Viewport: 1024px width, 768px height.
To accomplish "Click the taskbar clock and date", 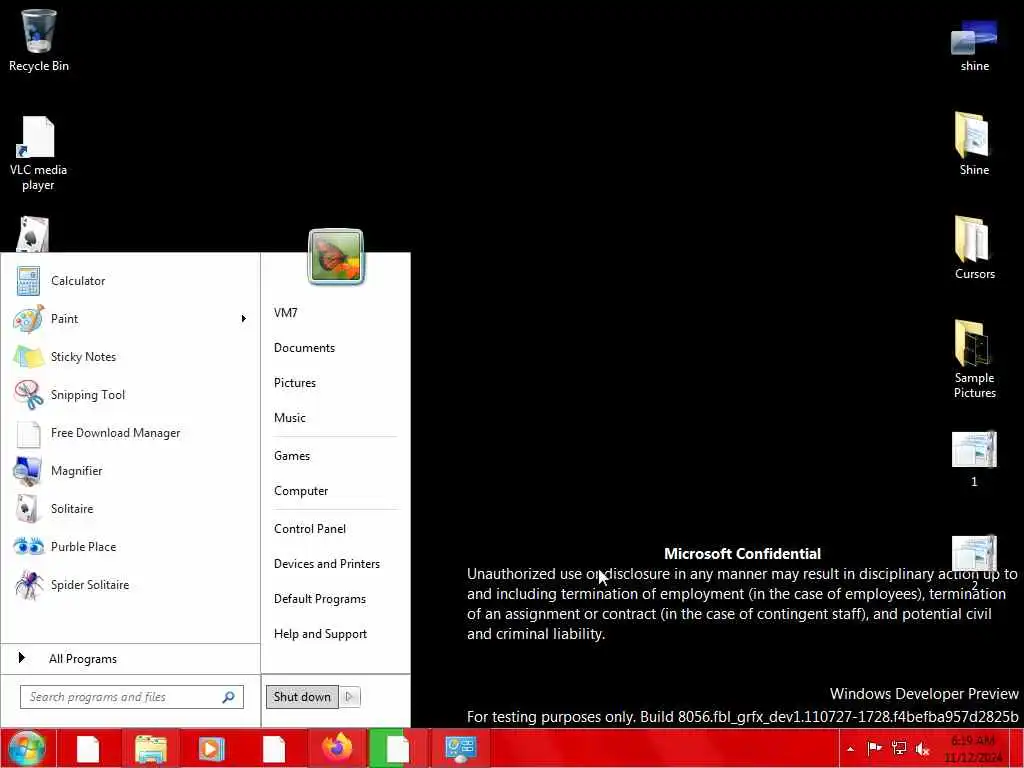I will 972,749.
